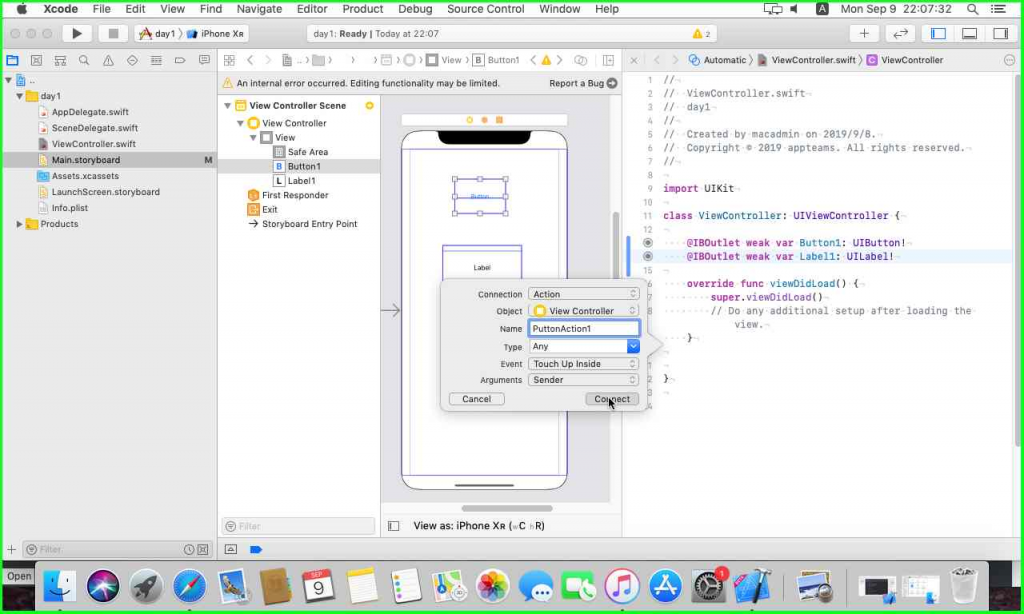Open the Connection type dropdown
This screenshot has width=1024, height=614.
tap(583, 294)
